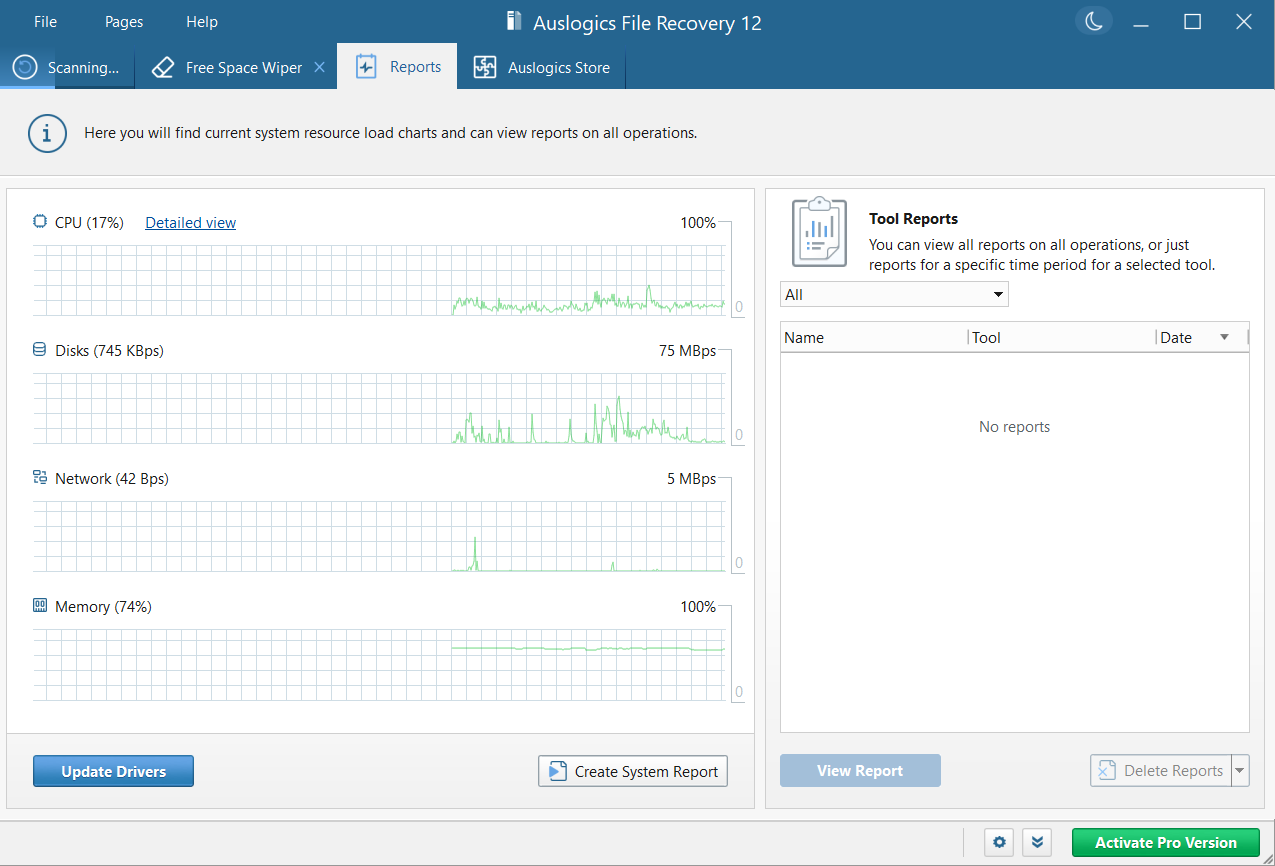
Task: Close the Free Space Wiper tab
Action: [319, 67]
